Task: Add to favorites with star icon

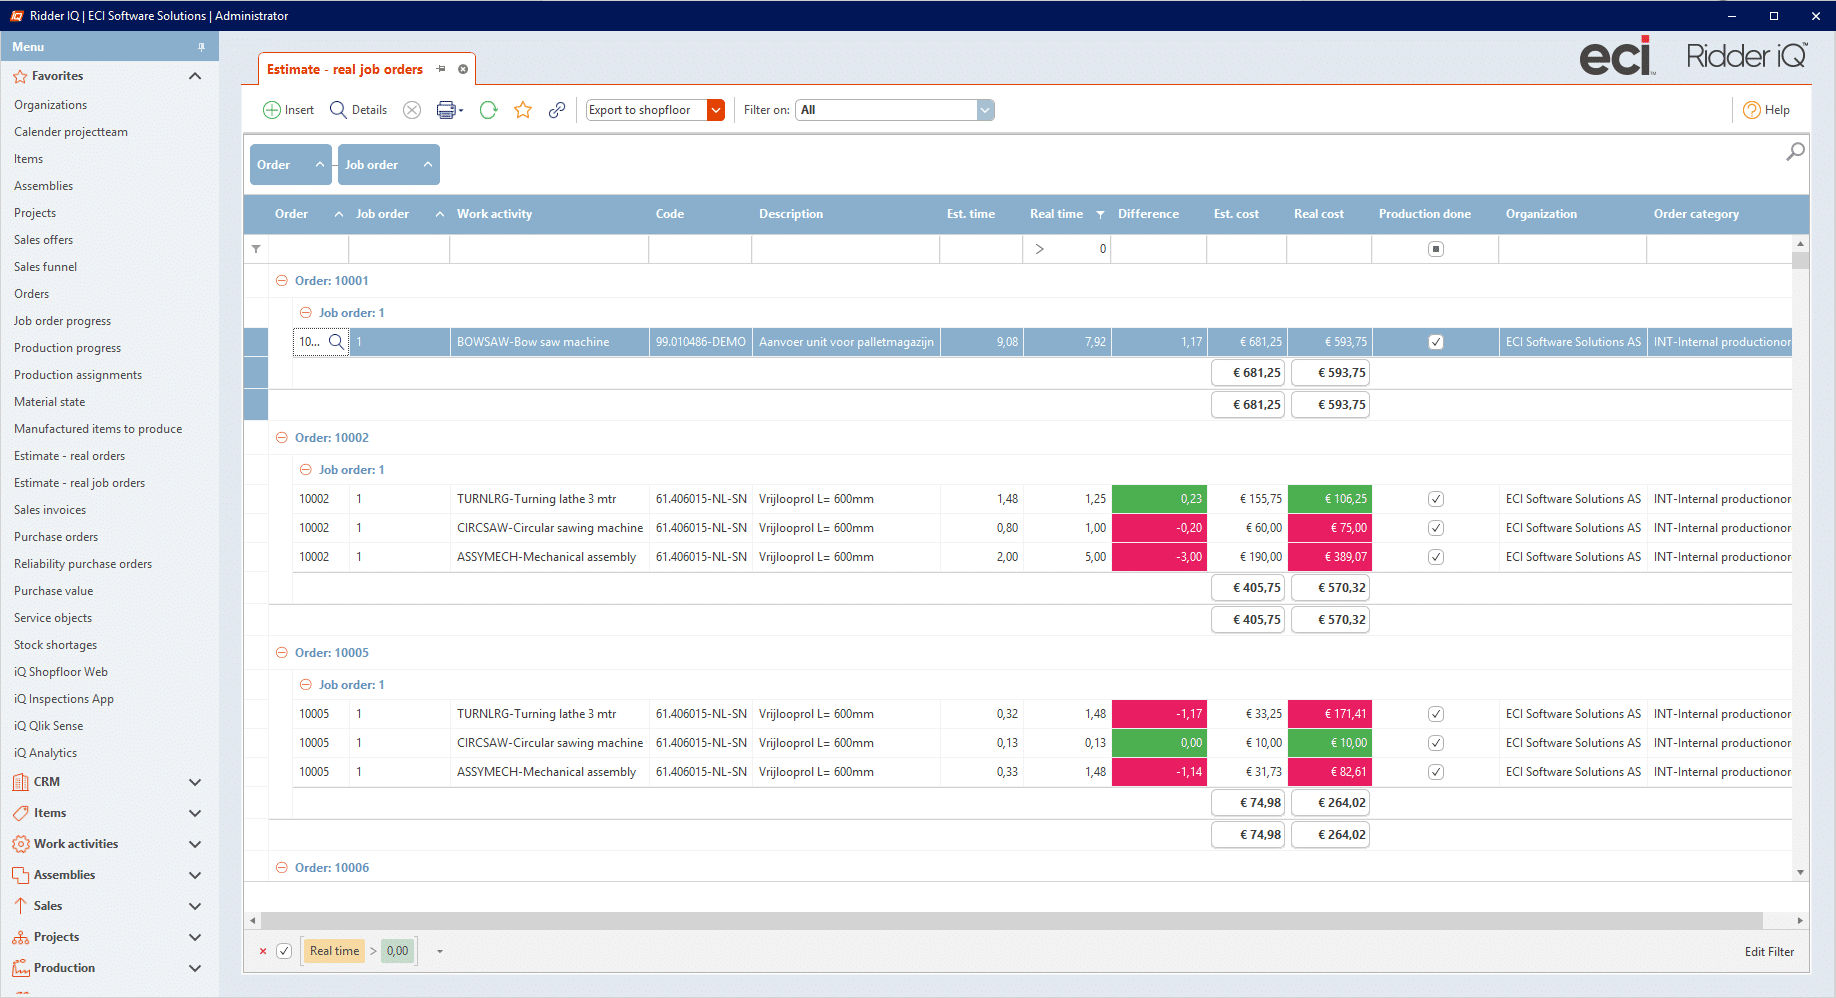Action: pyautogui.click(x=523, y=110)
